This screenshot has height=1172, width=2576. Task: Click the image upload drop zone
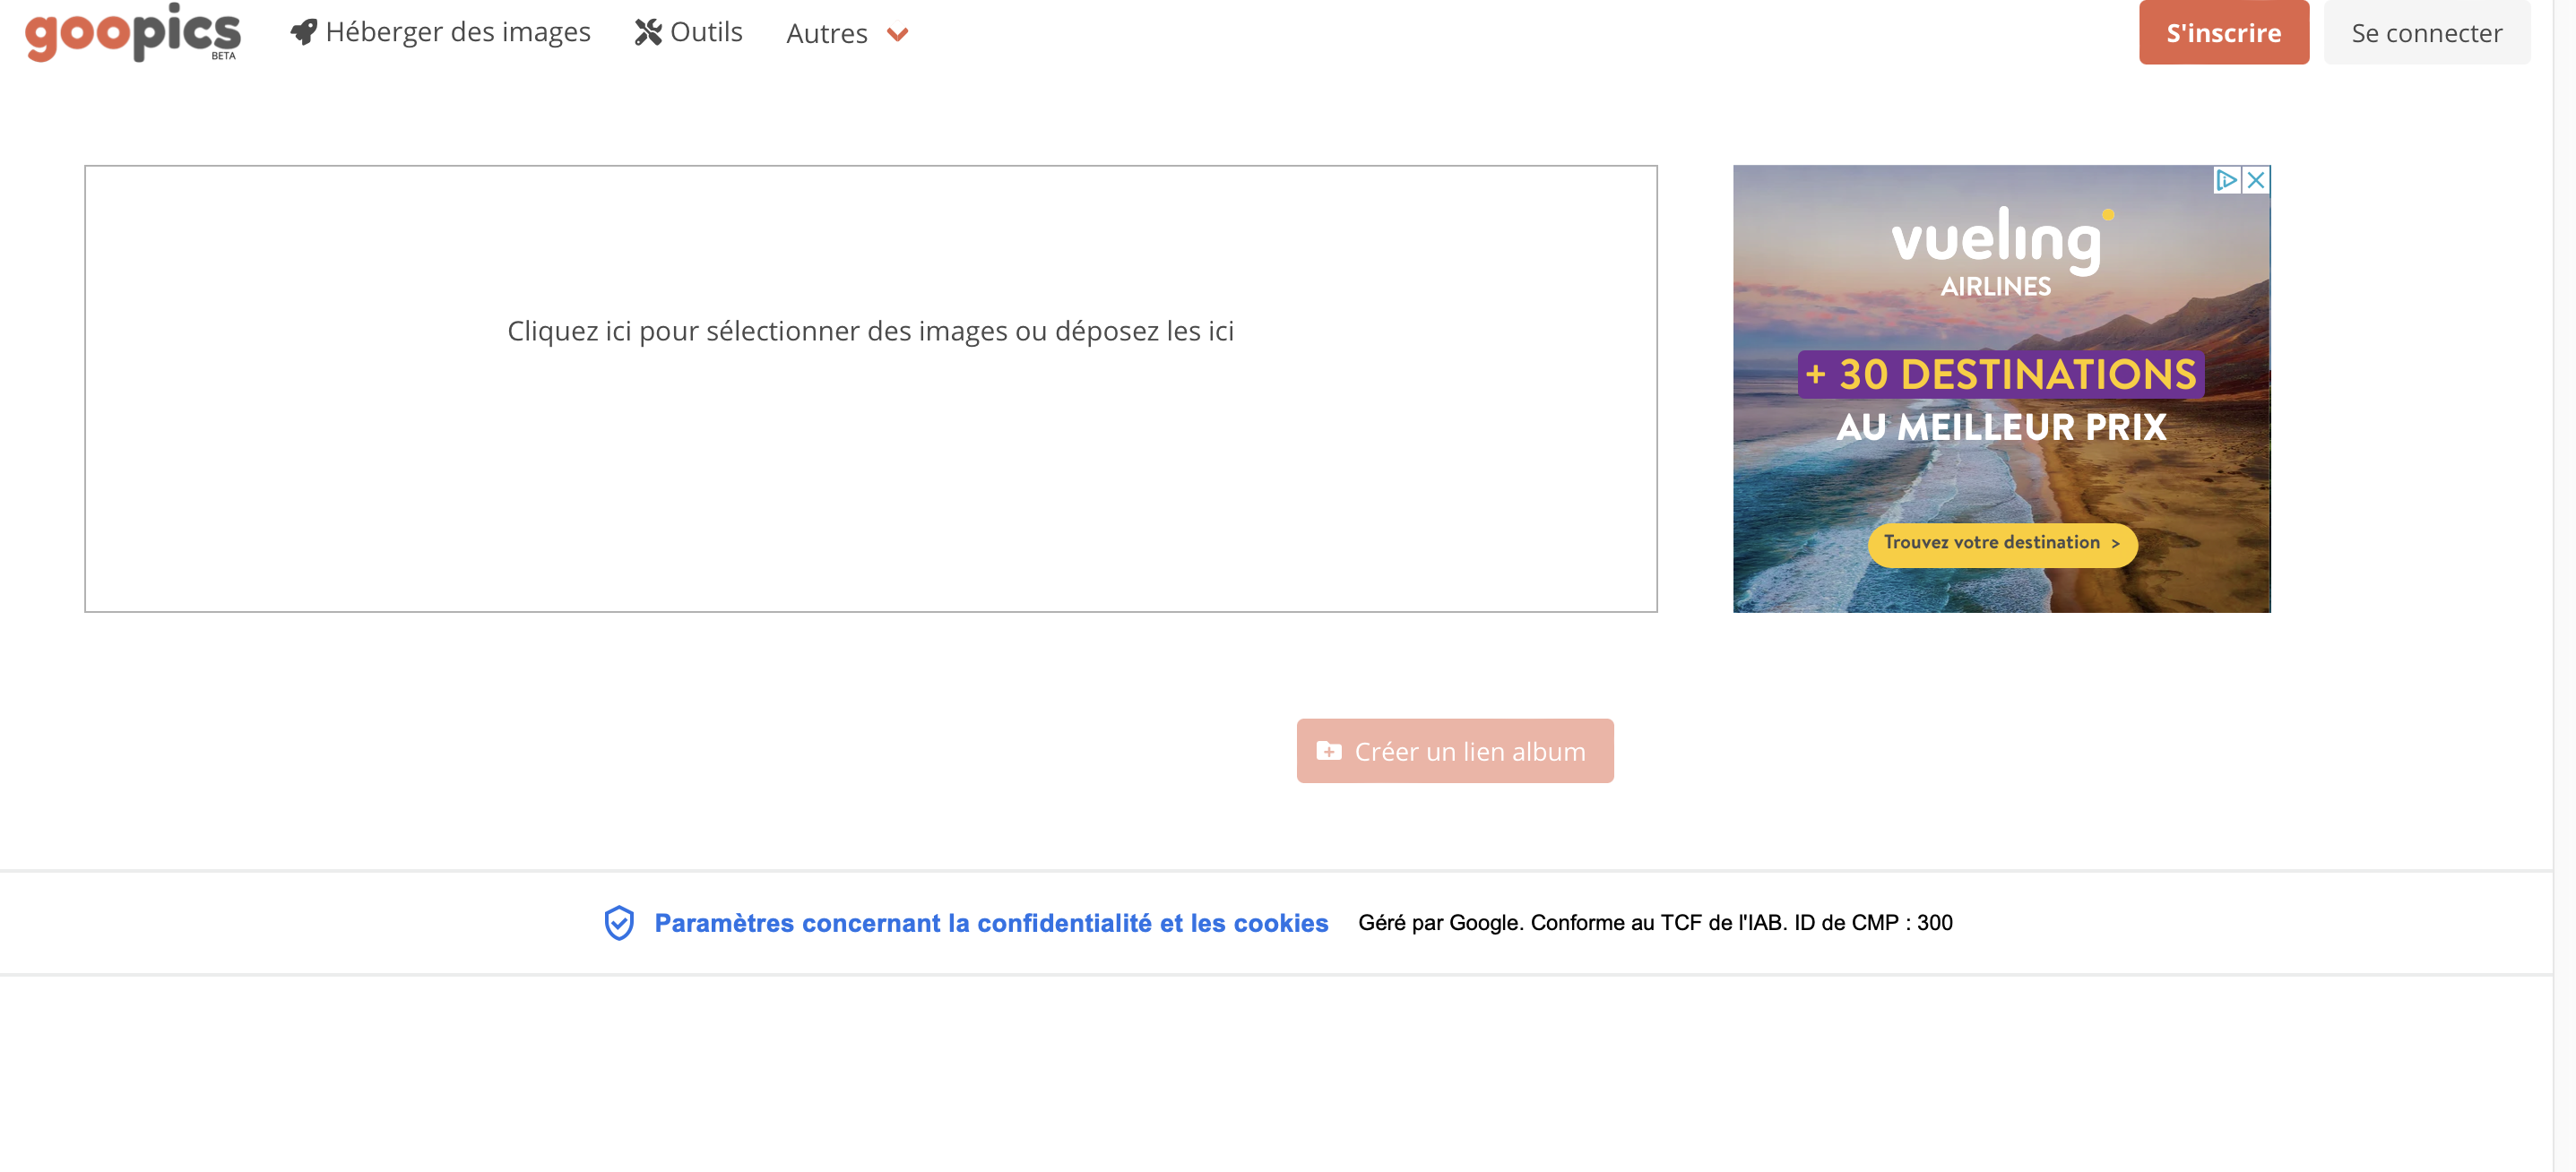tap(870, 388)
